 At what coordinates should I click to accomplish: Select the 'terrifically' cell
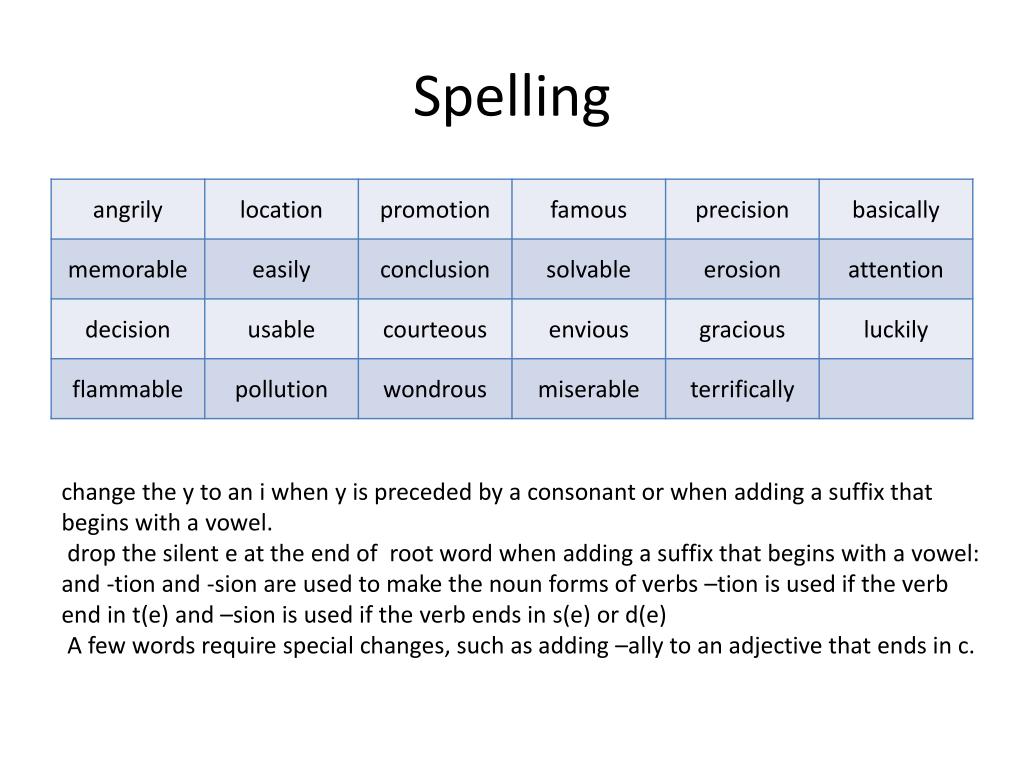pyautogui.click(x=742, y=389)
